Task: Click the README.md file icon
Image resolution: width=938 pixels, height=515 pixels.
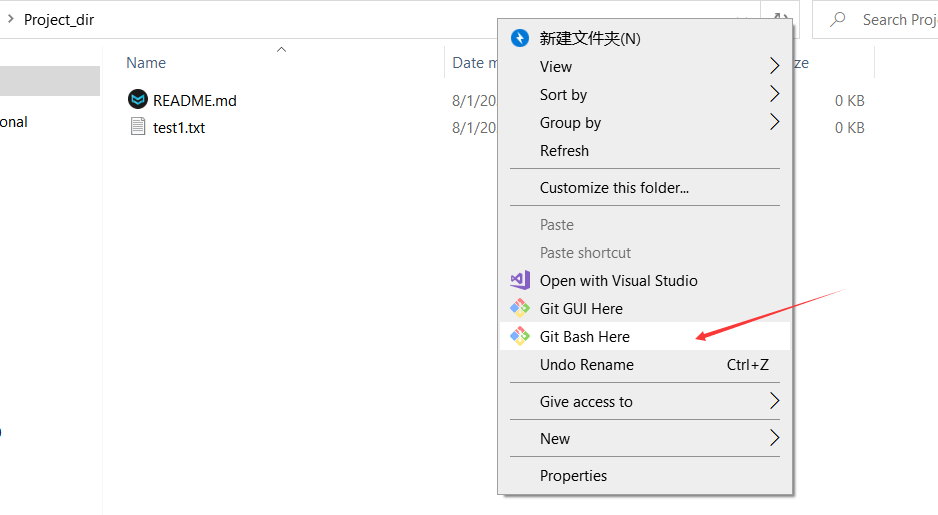Action: (x=138, y=99)
